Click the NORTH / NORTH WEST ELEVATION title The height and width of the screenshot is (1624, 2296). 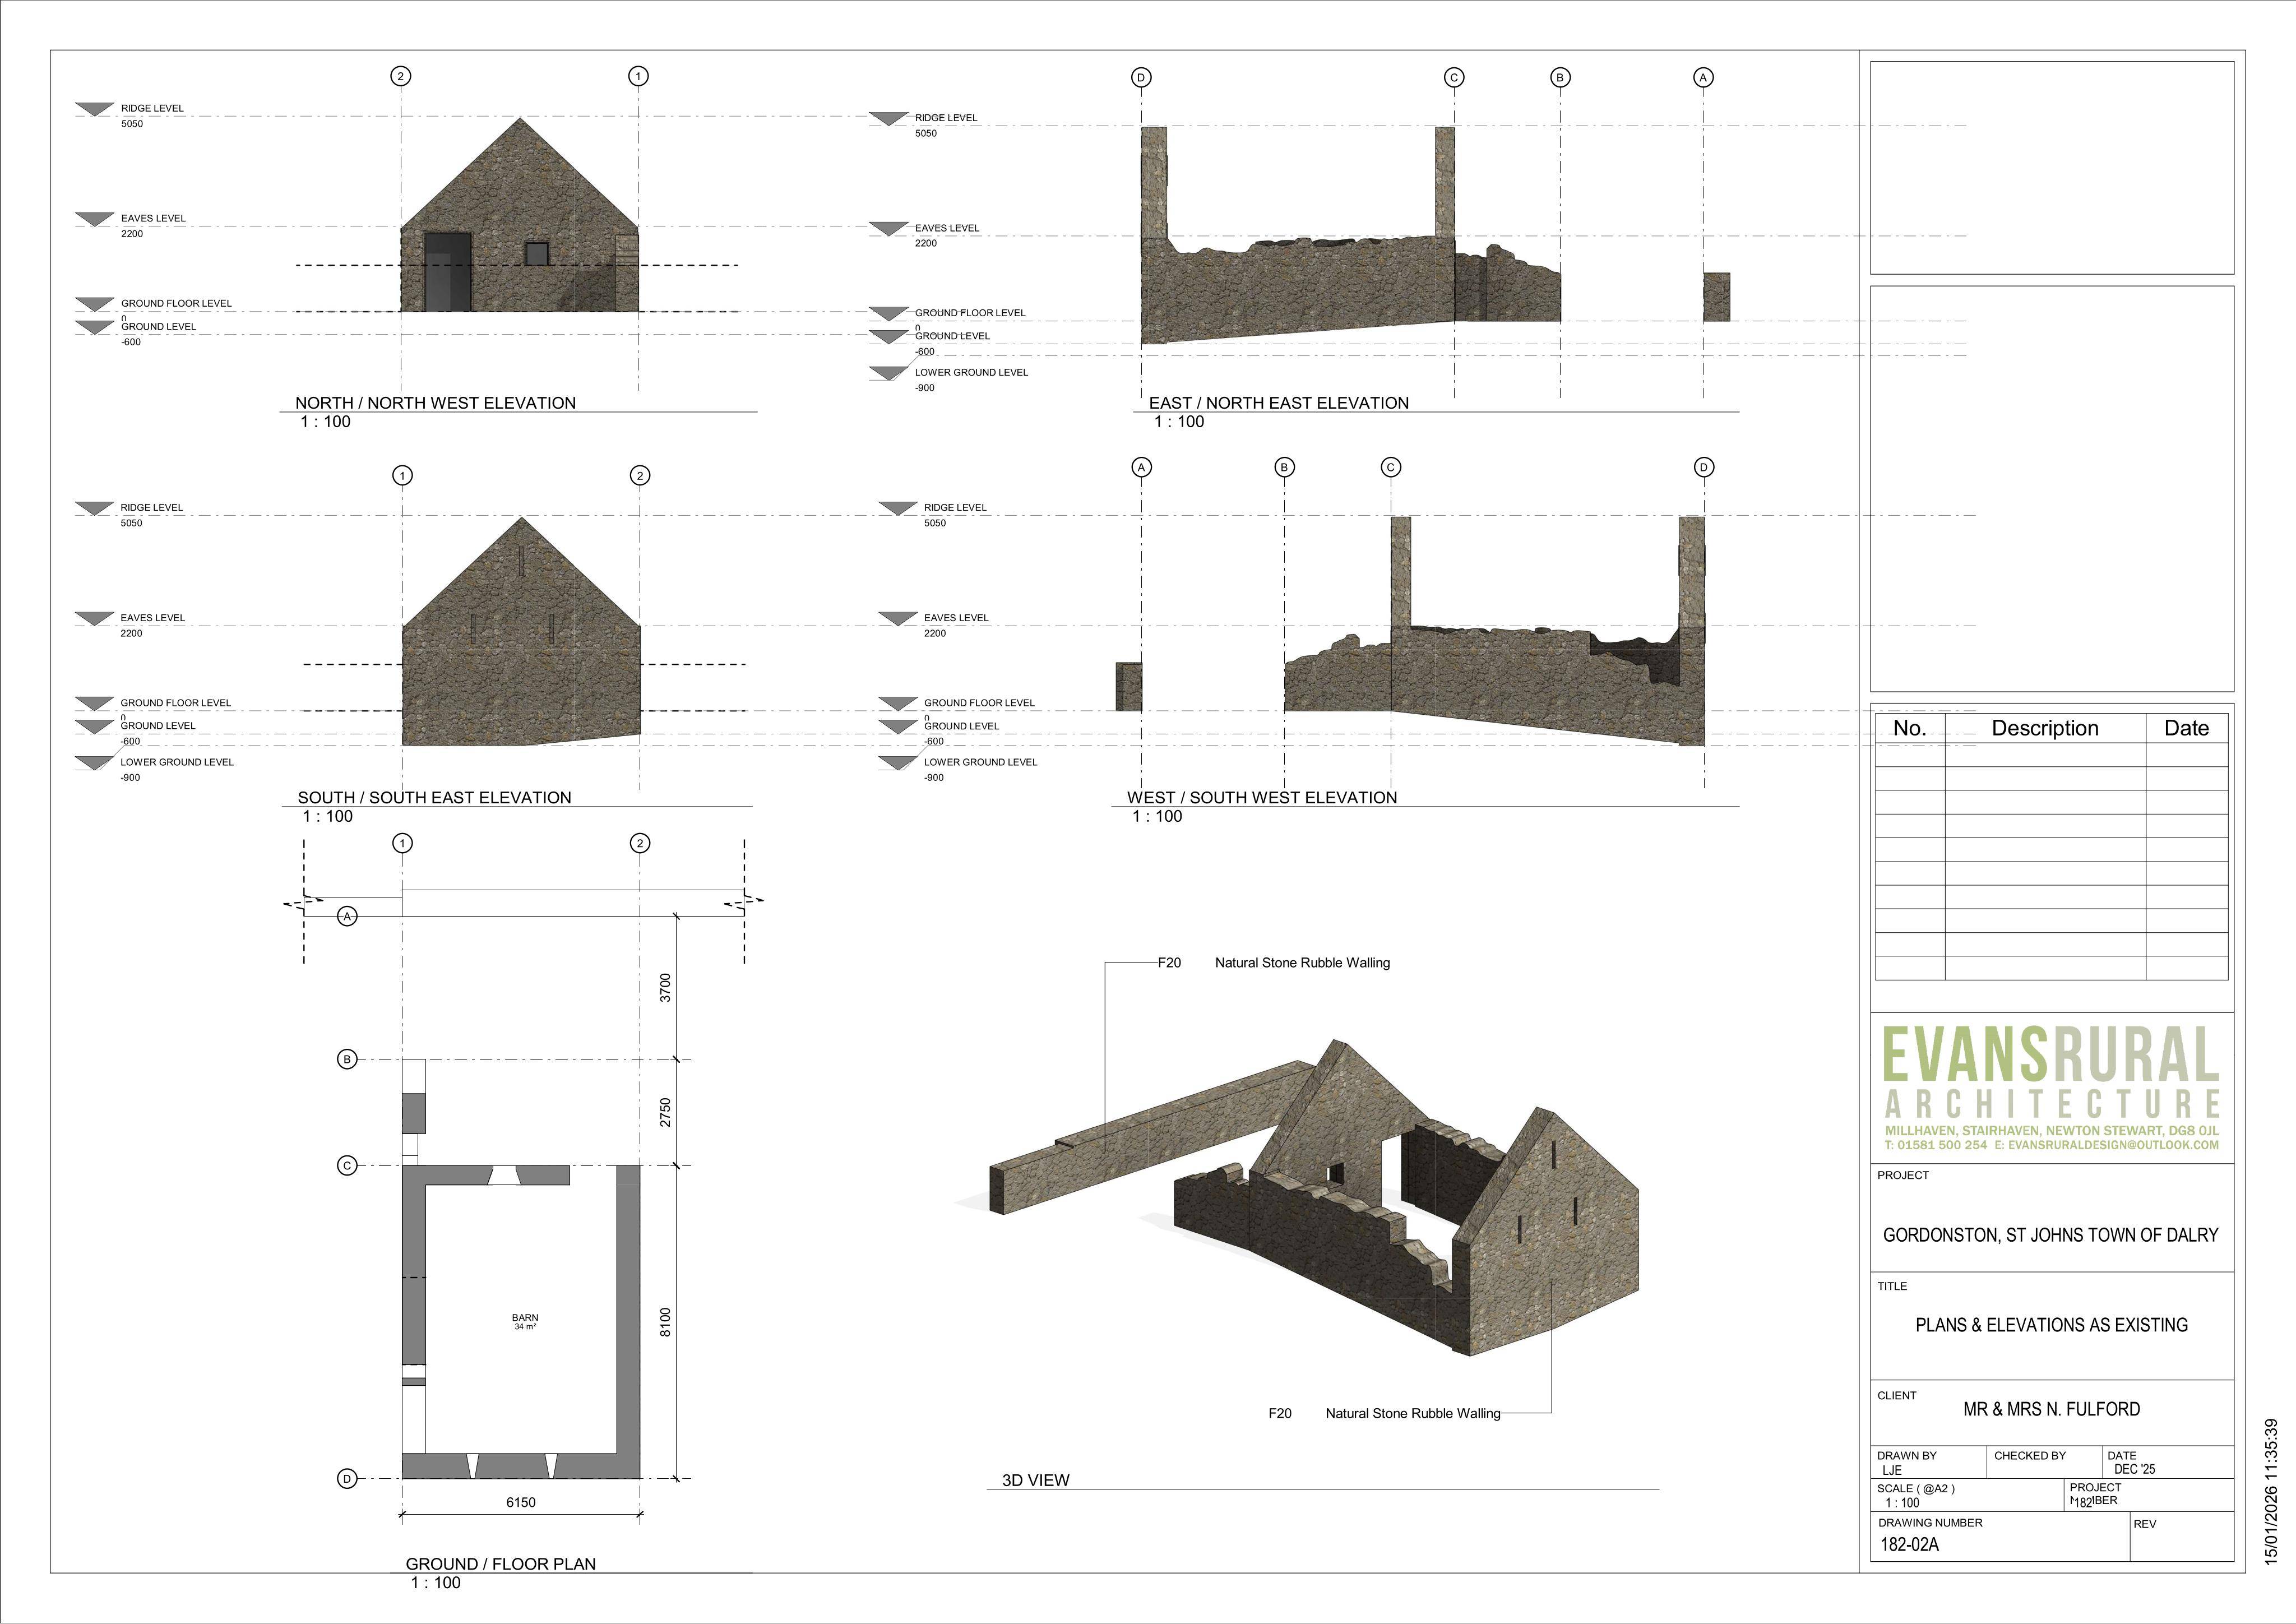(x=435, y=403)
